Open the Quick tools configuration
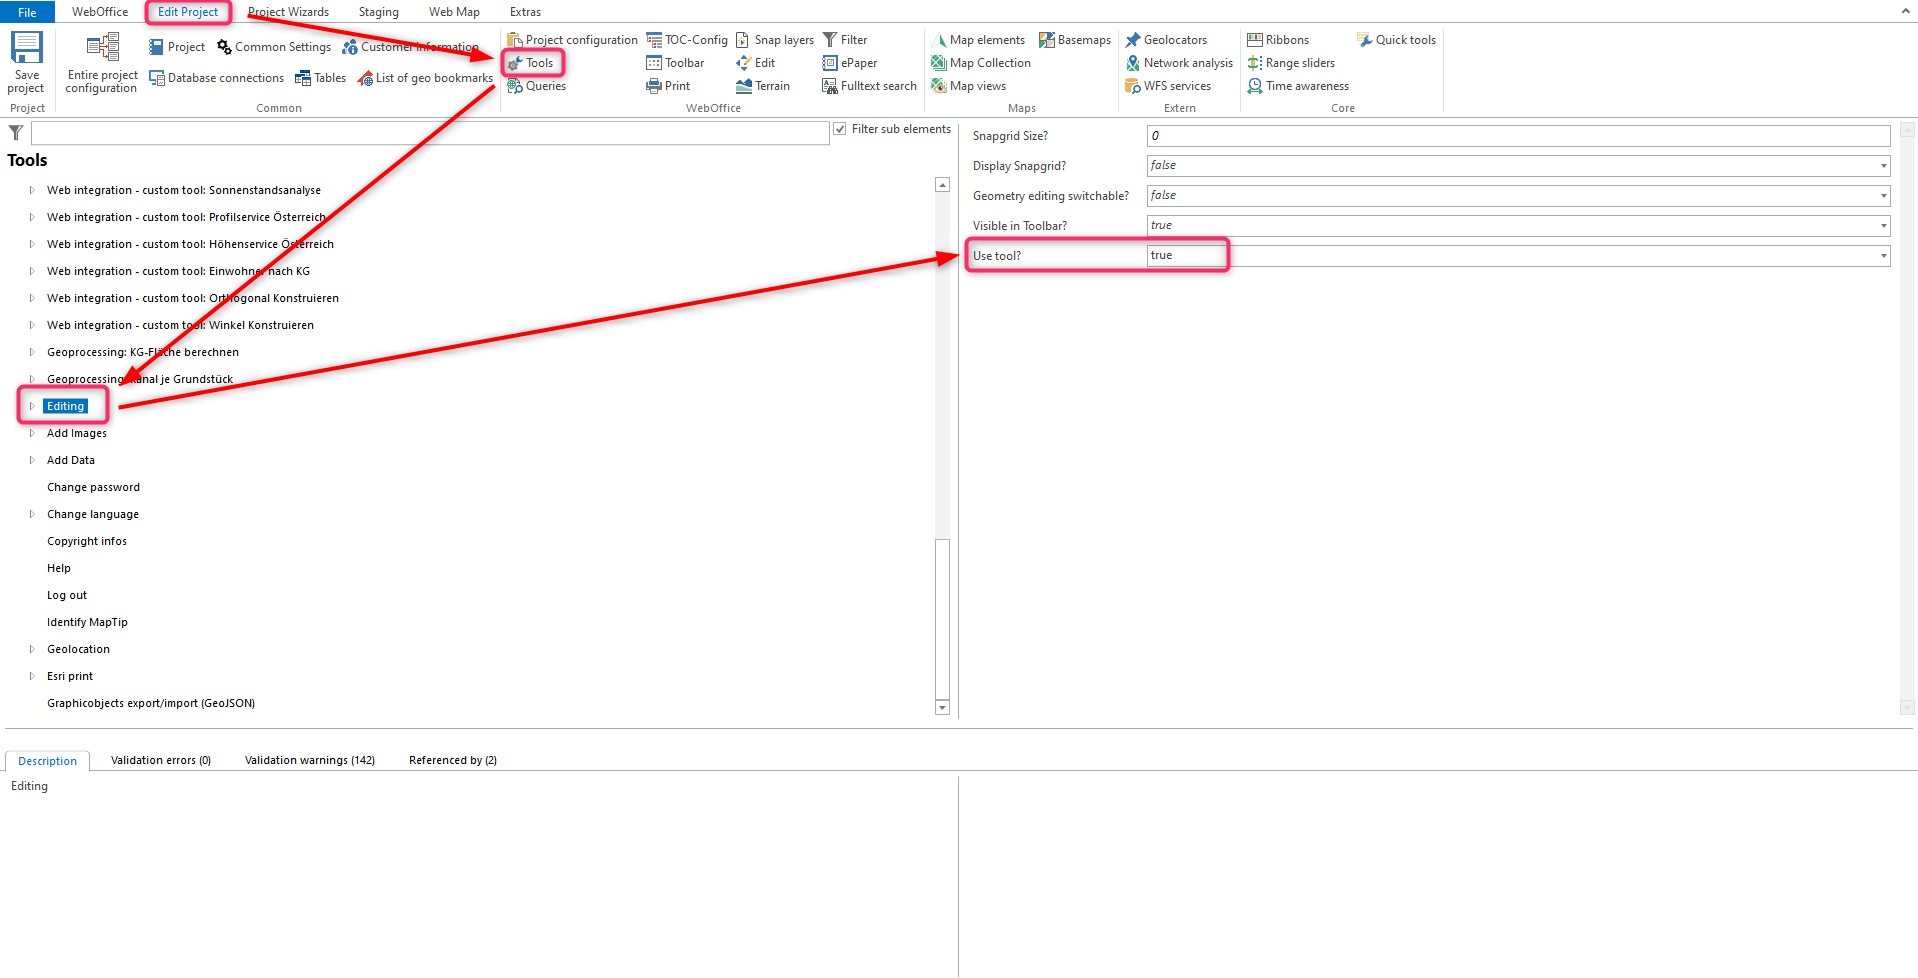 coord(1396,39)
